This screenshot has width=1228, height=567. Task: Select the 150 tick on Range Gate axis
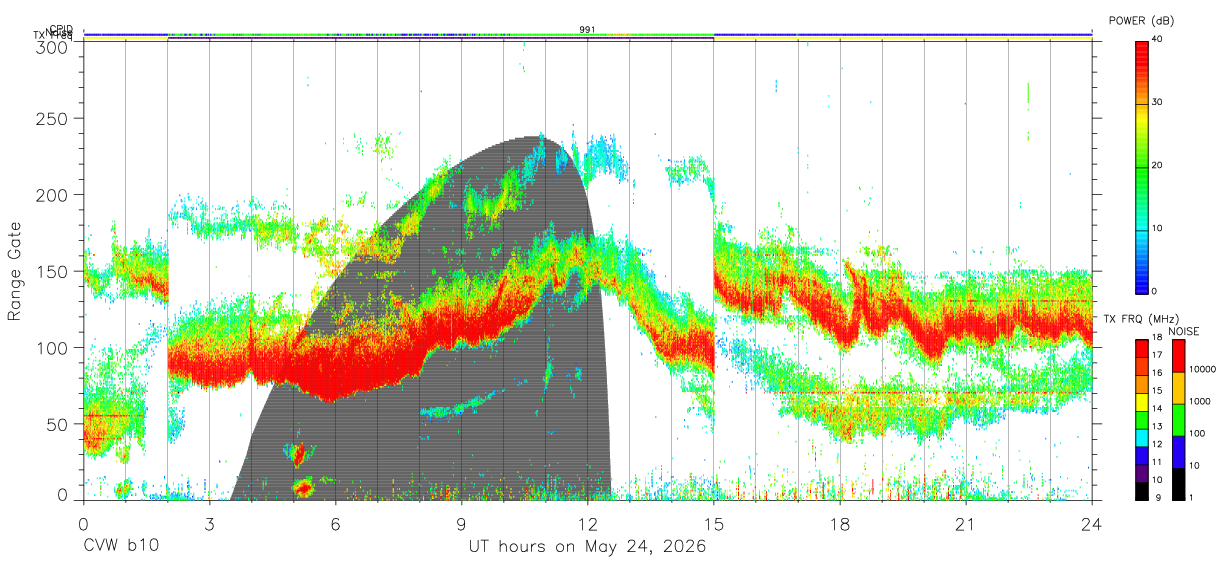pyautogui.click(x=53, y=271)
